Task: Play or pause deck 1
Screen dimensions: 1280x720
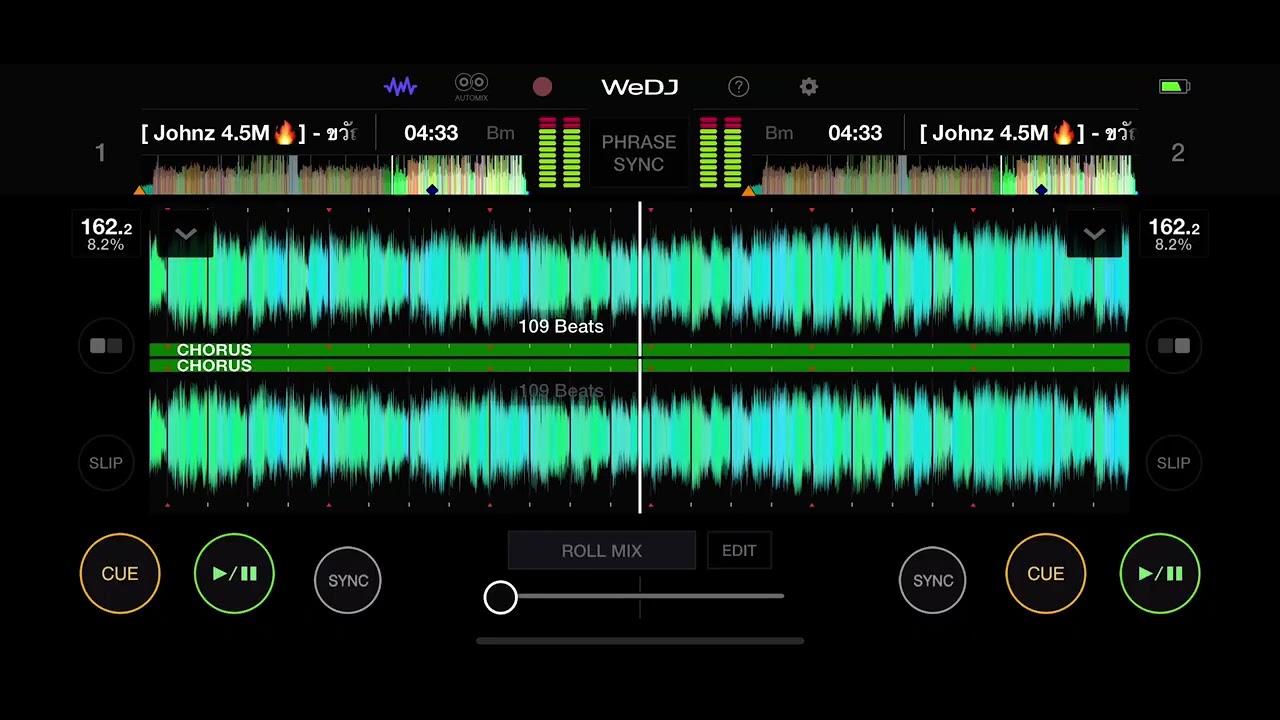Action: pyautogui.click(x=234, y=574)
